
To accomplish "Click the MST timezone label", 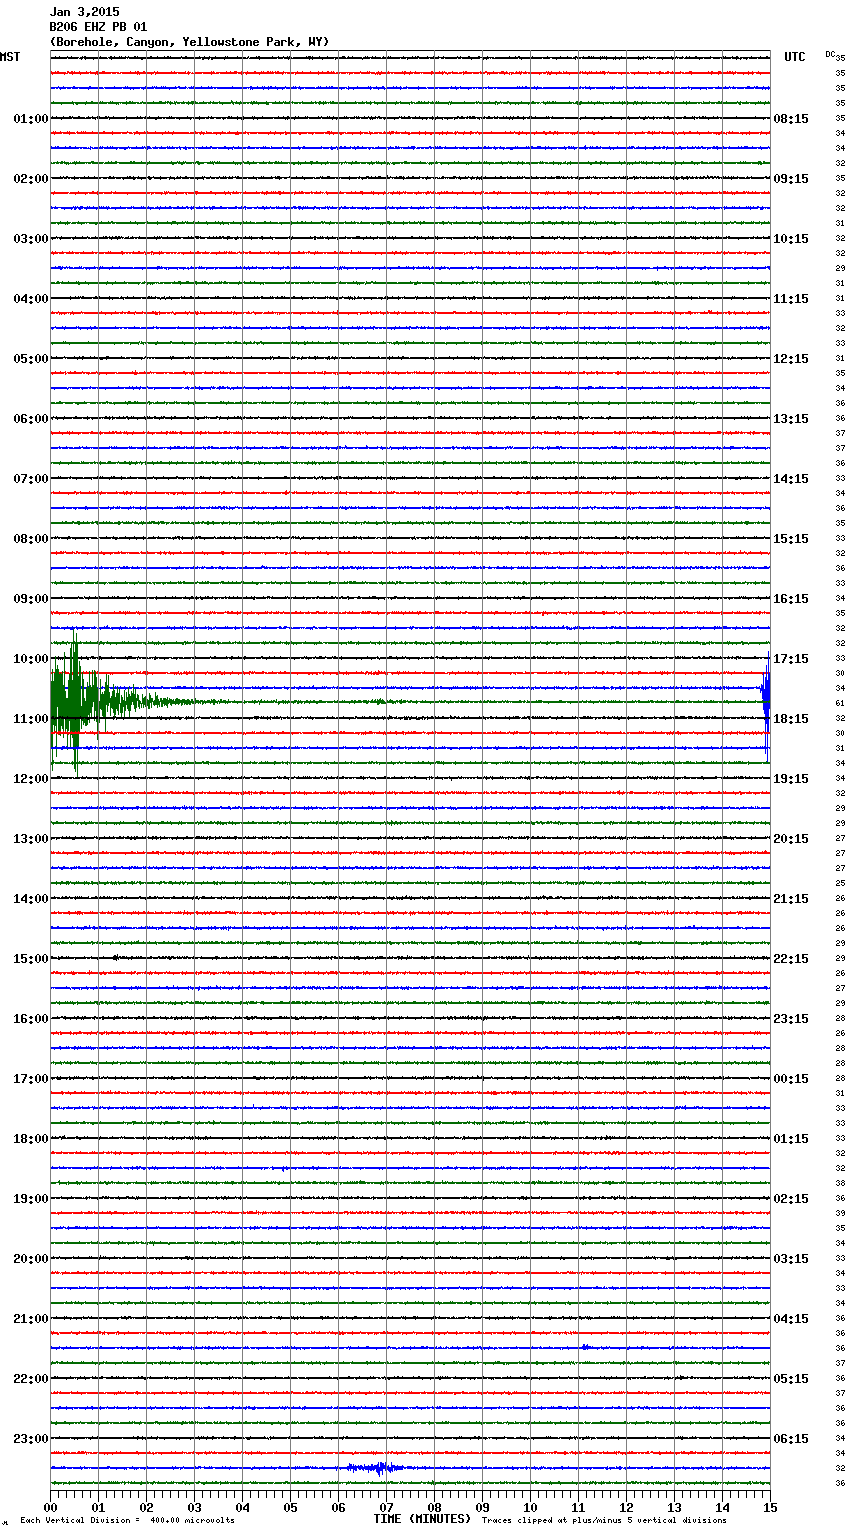I will point(10,57).
